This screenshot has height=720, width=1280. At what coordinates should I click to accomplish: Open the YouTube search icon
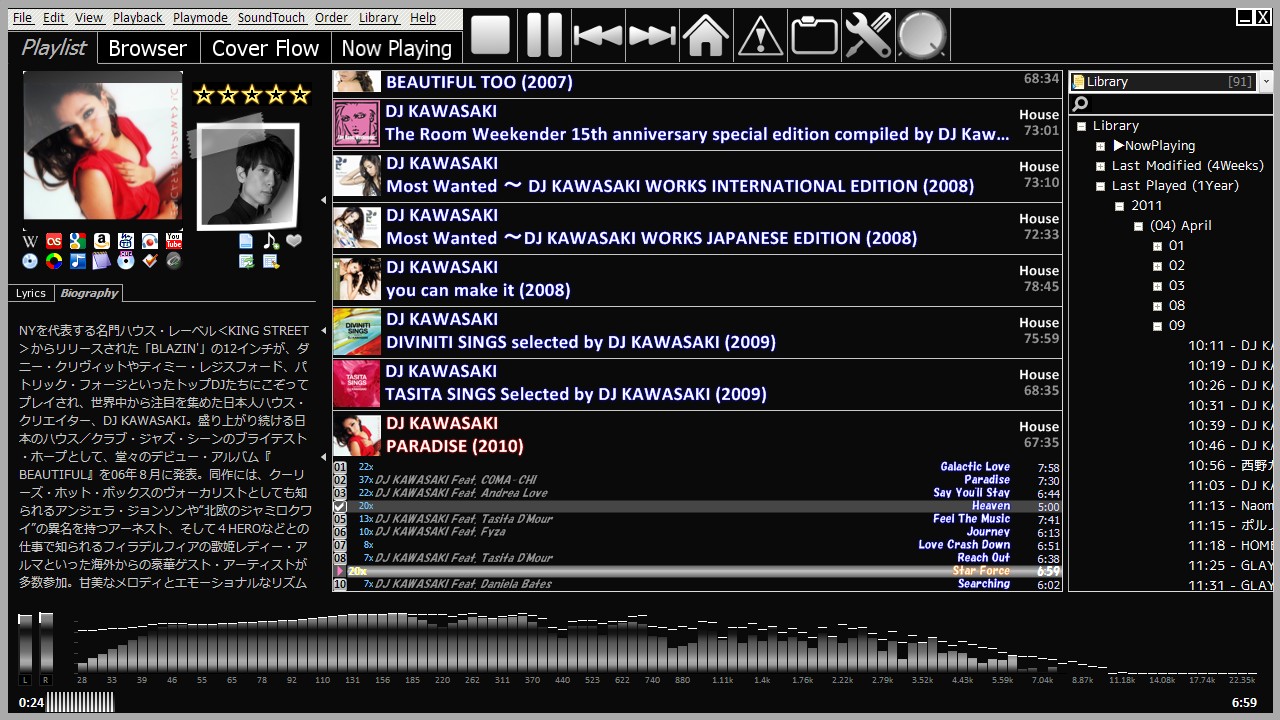[x=174, y=241]
